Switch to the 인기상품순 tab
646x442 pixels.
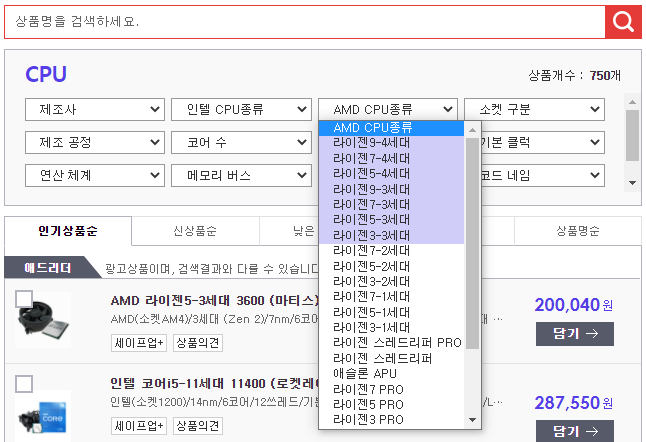[x=68, y=231]
